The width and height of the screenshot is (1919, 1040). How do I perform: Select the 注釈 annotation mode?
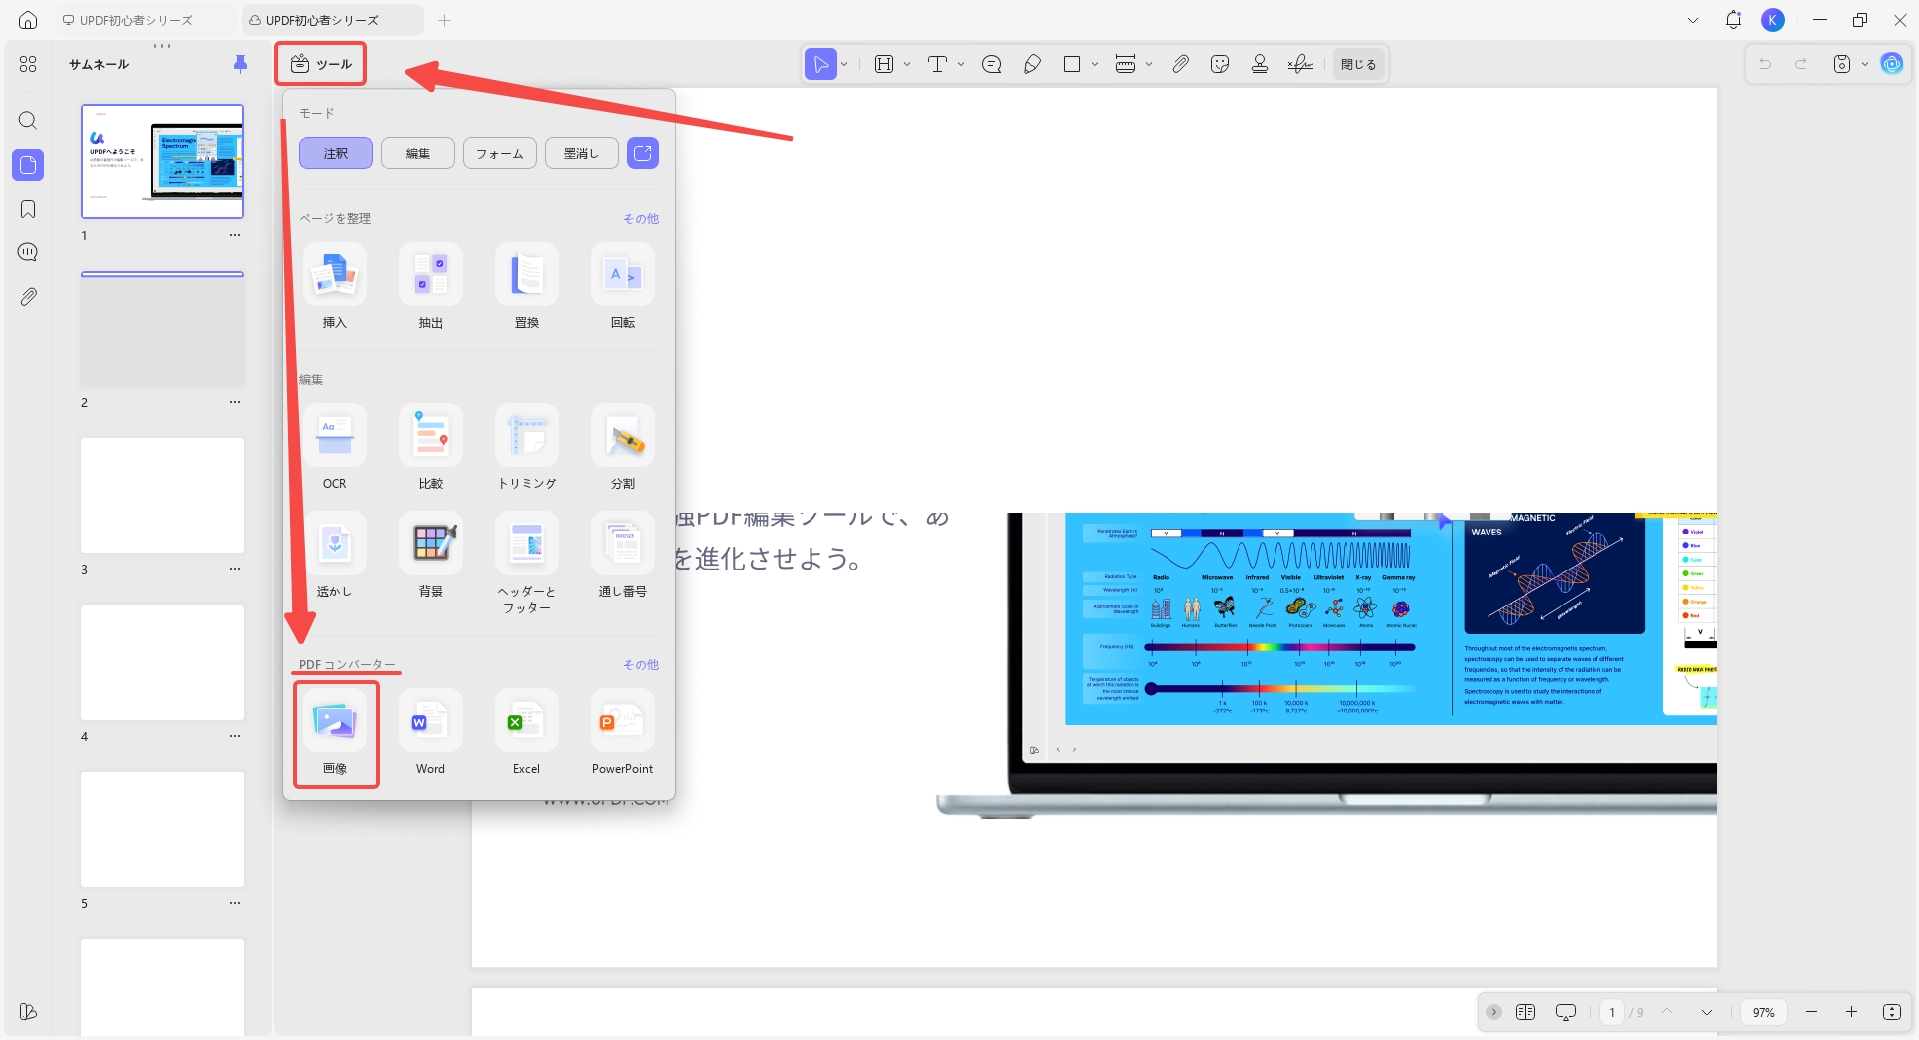(x=336, y=153)
